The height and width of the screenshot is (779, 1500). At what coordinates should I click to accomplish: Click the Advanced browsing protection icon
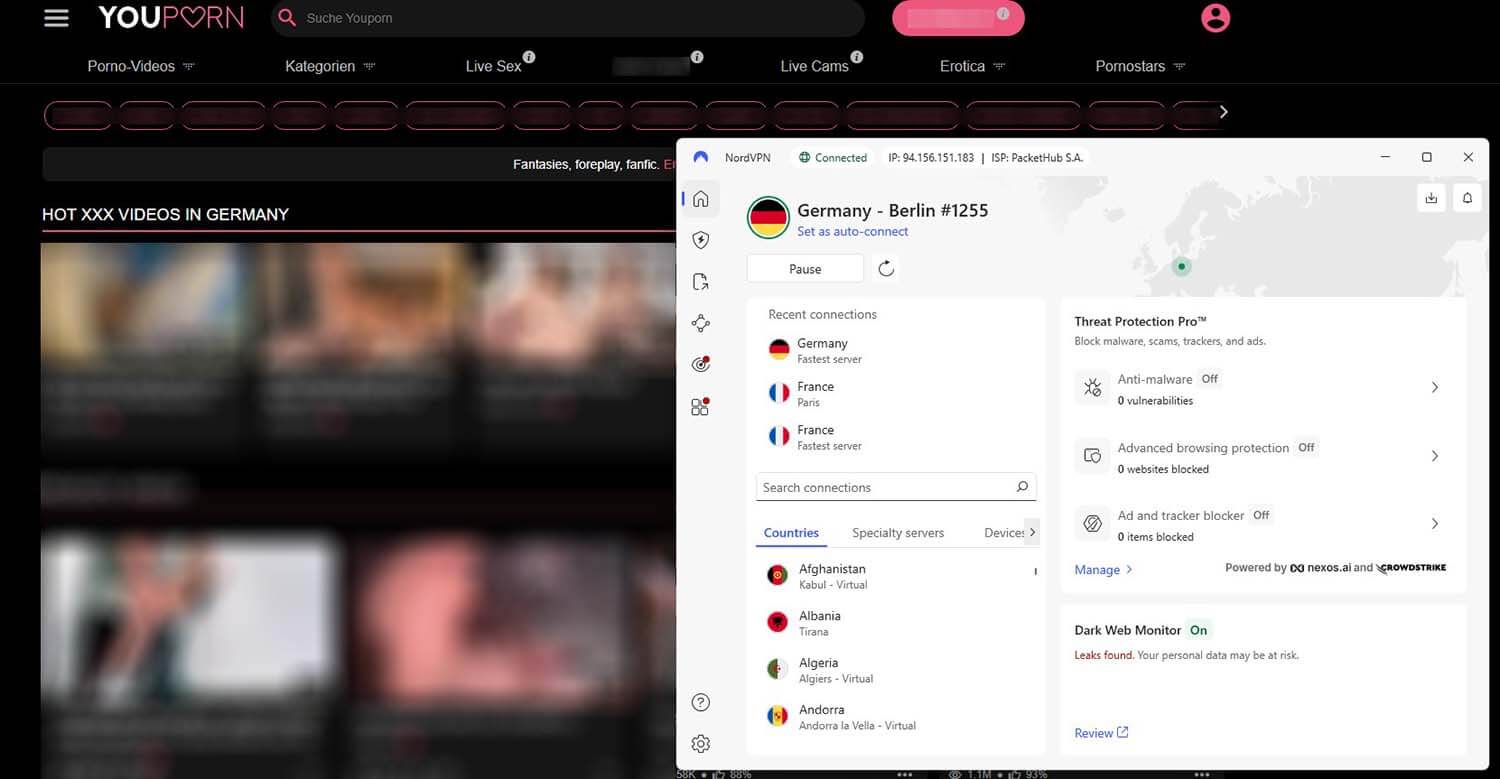tap(1092, 456)
